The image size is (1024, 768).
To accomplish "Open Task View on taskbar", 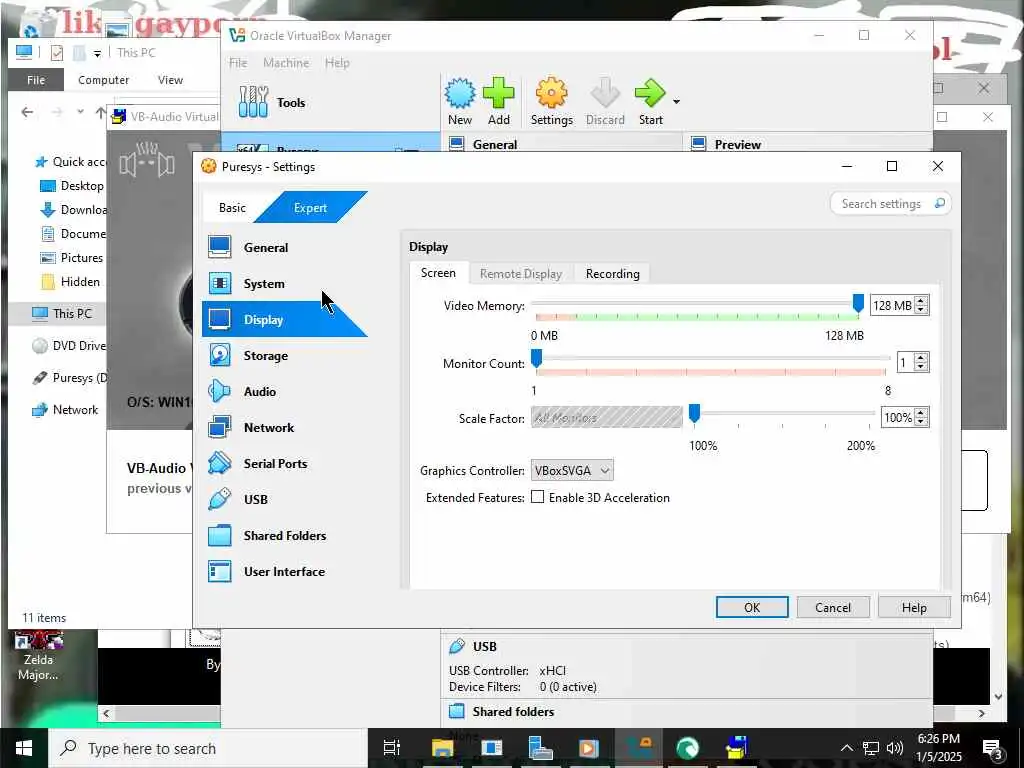I will coord(392,748).
